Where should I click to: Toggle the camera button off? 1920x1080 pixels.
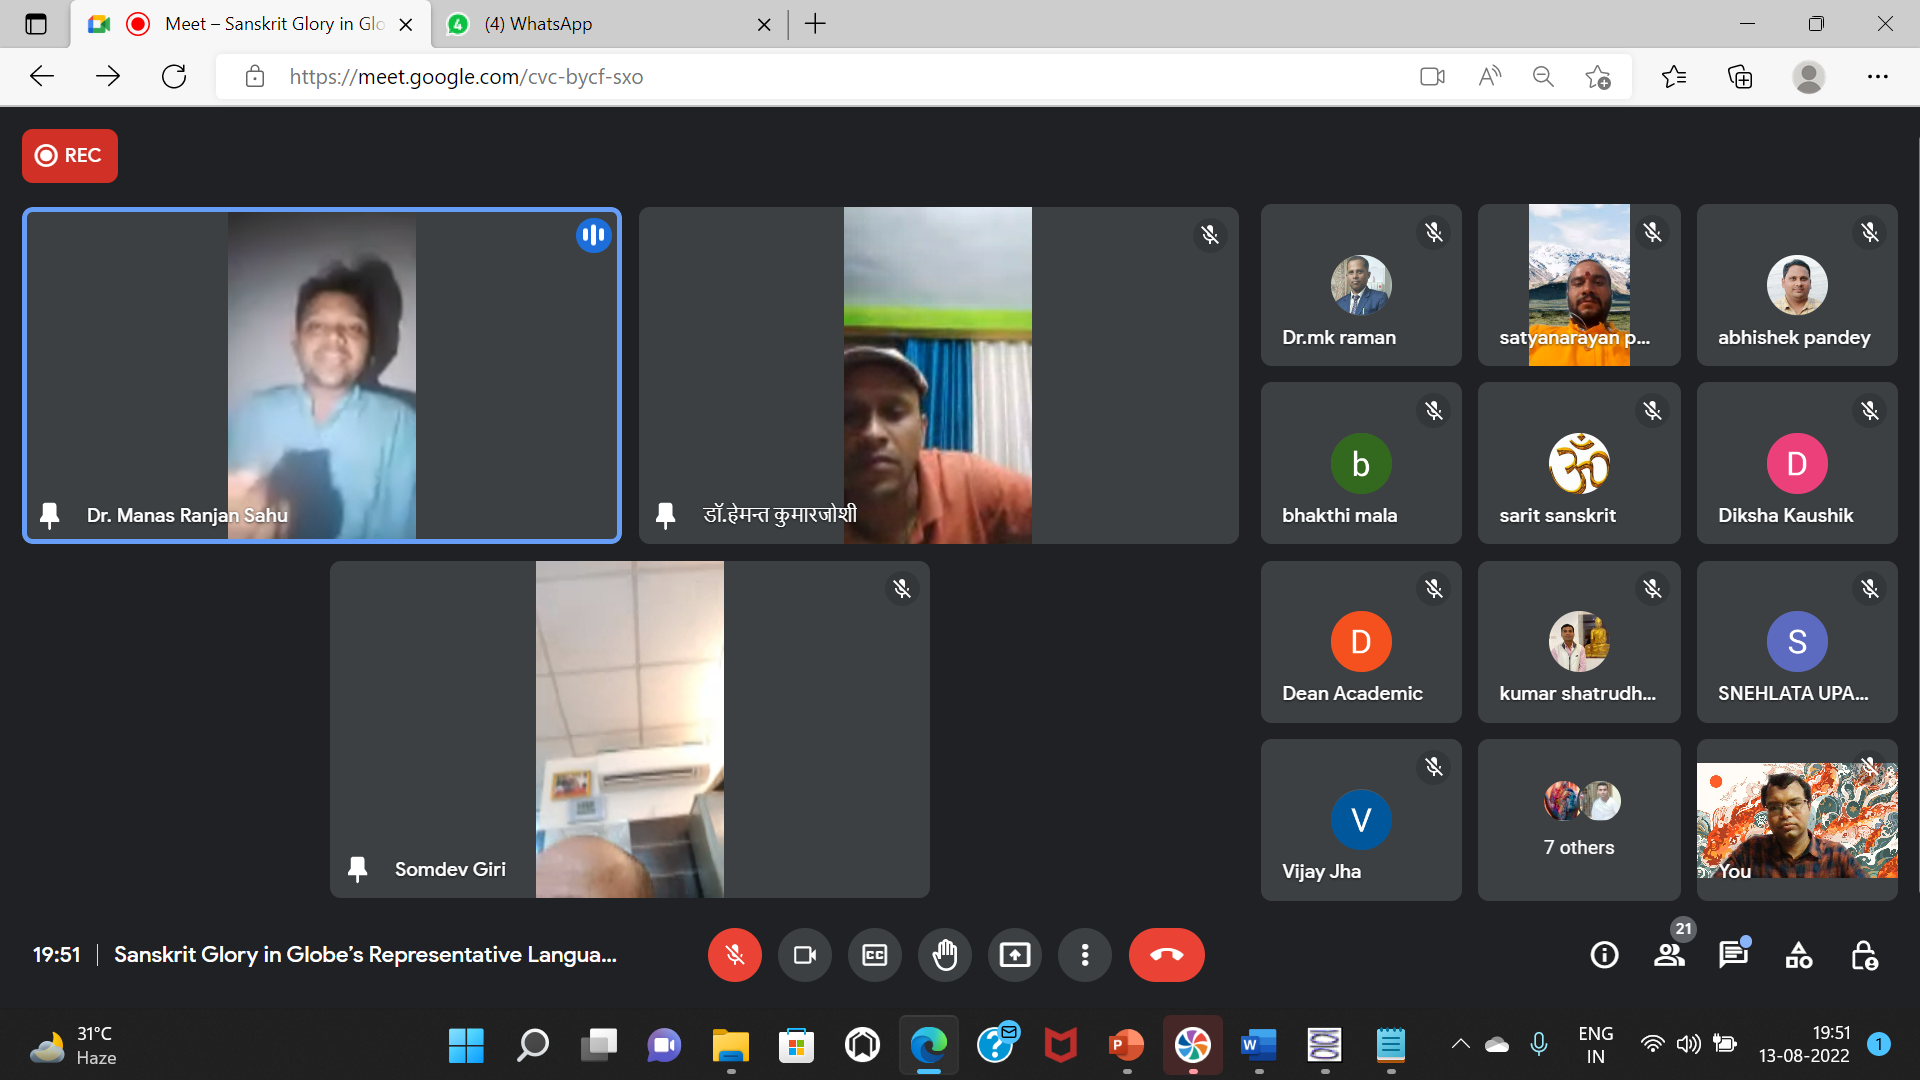804,955
